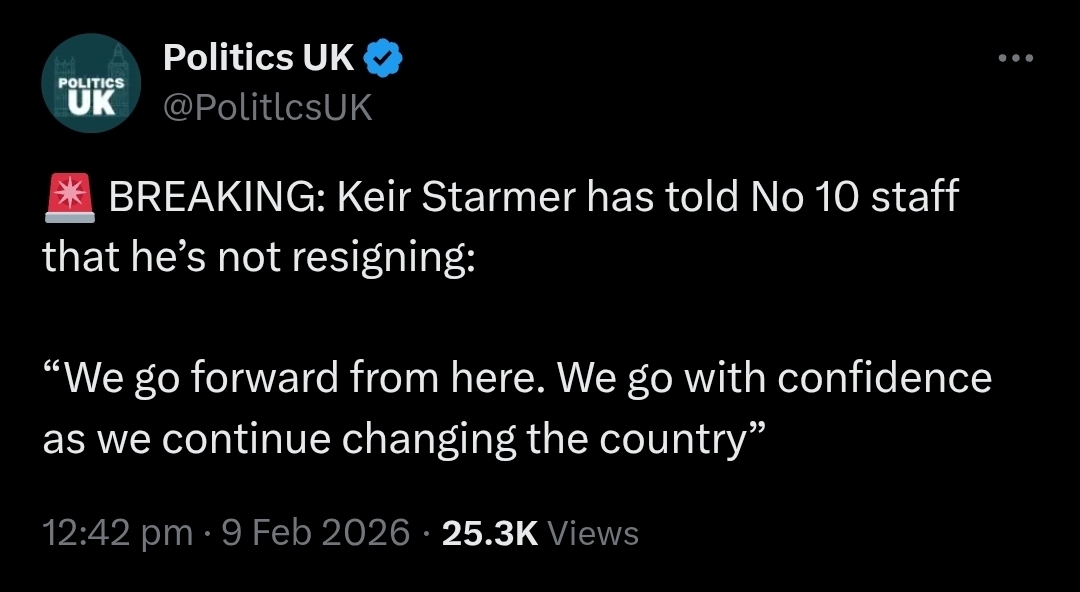Click the 9 Feb 2026 date
This screenshot has width=1080, height=592.
pyautogui.click(x=315, y=532)
